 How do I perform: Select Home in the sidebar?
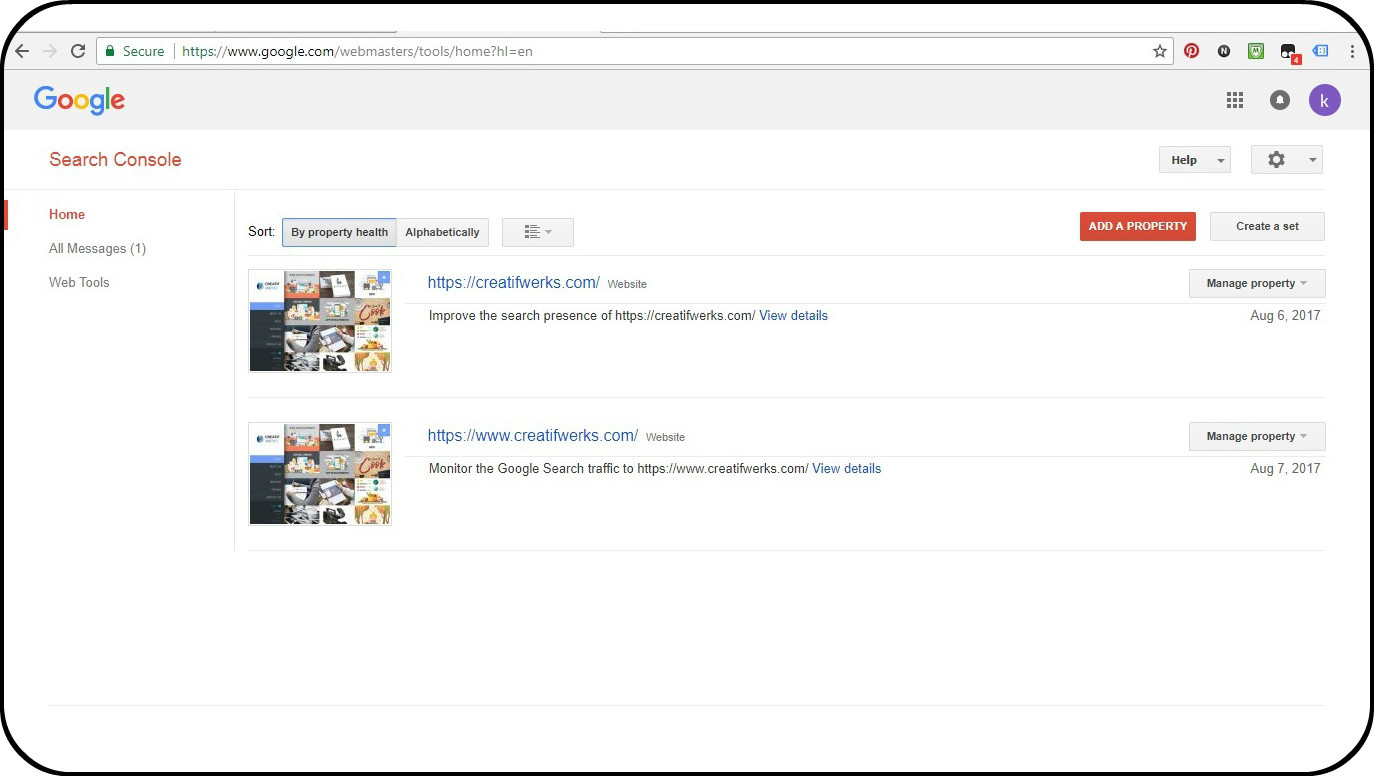coord(67,214)
